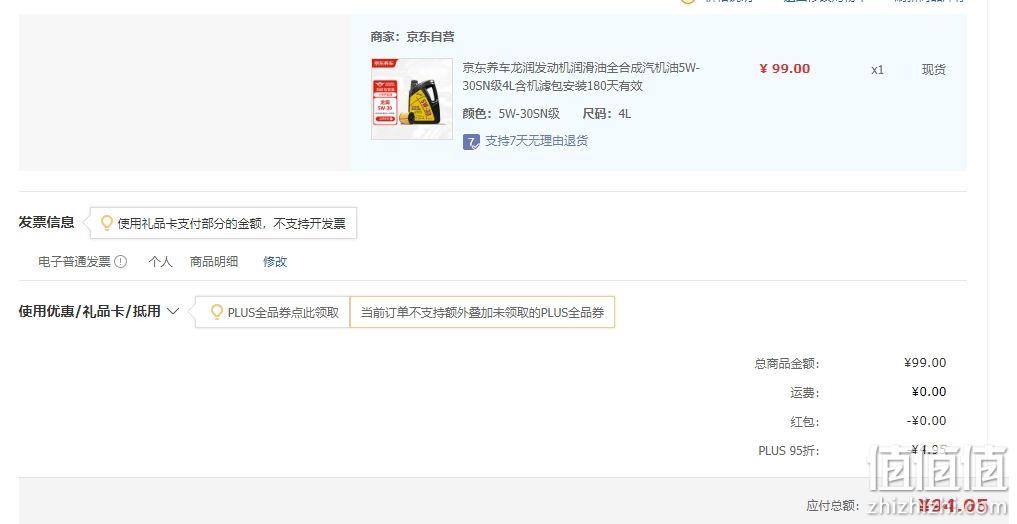This screenshot has width=1017, height=524.
Task: Click the 商品明细 invoice content text
Action: tap(214, 261)
